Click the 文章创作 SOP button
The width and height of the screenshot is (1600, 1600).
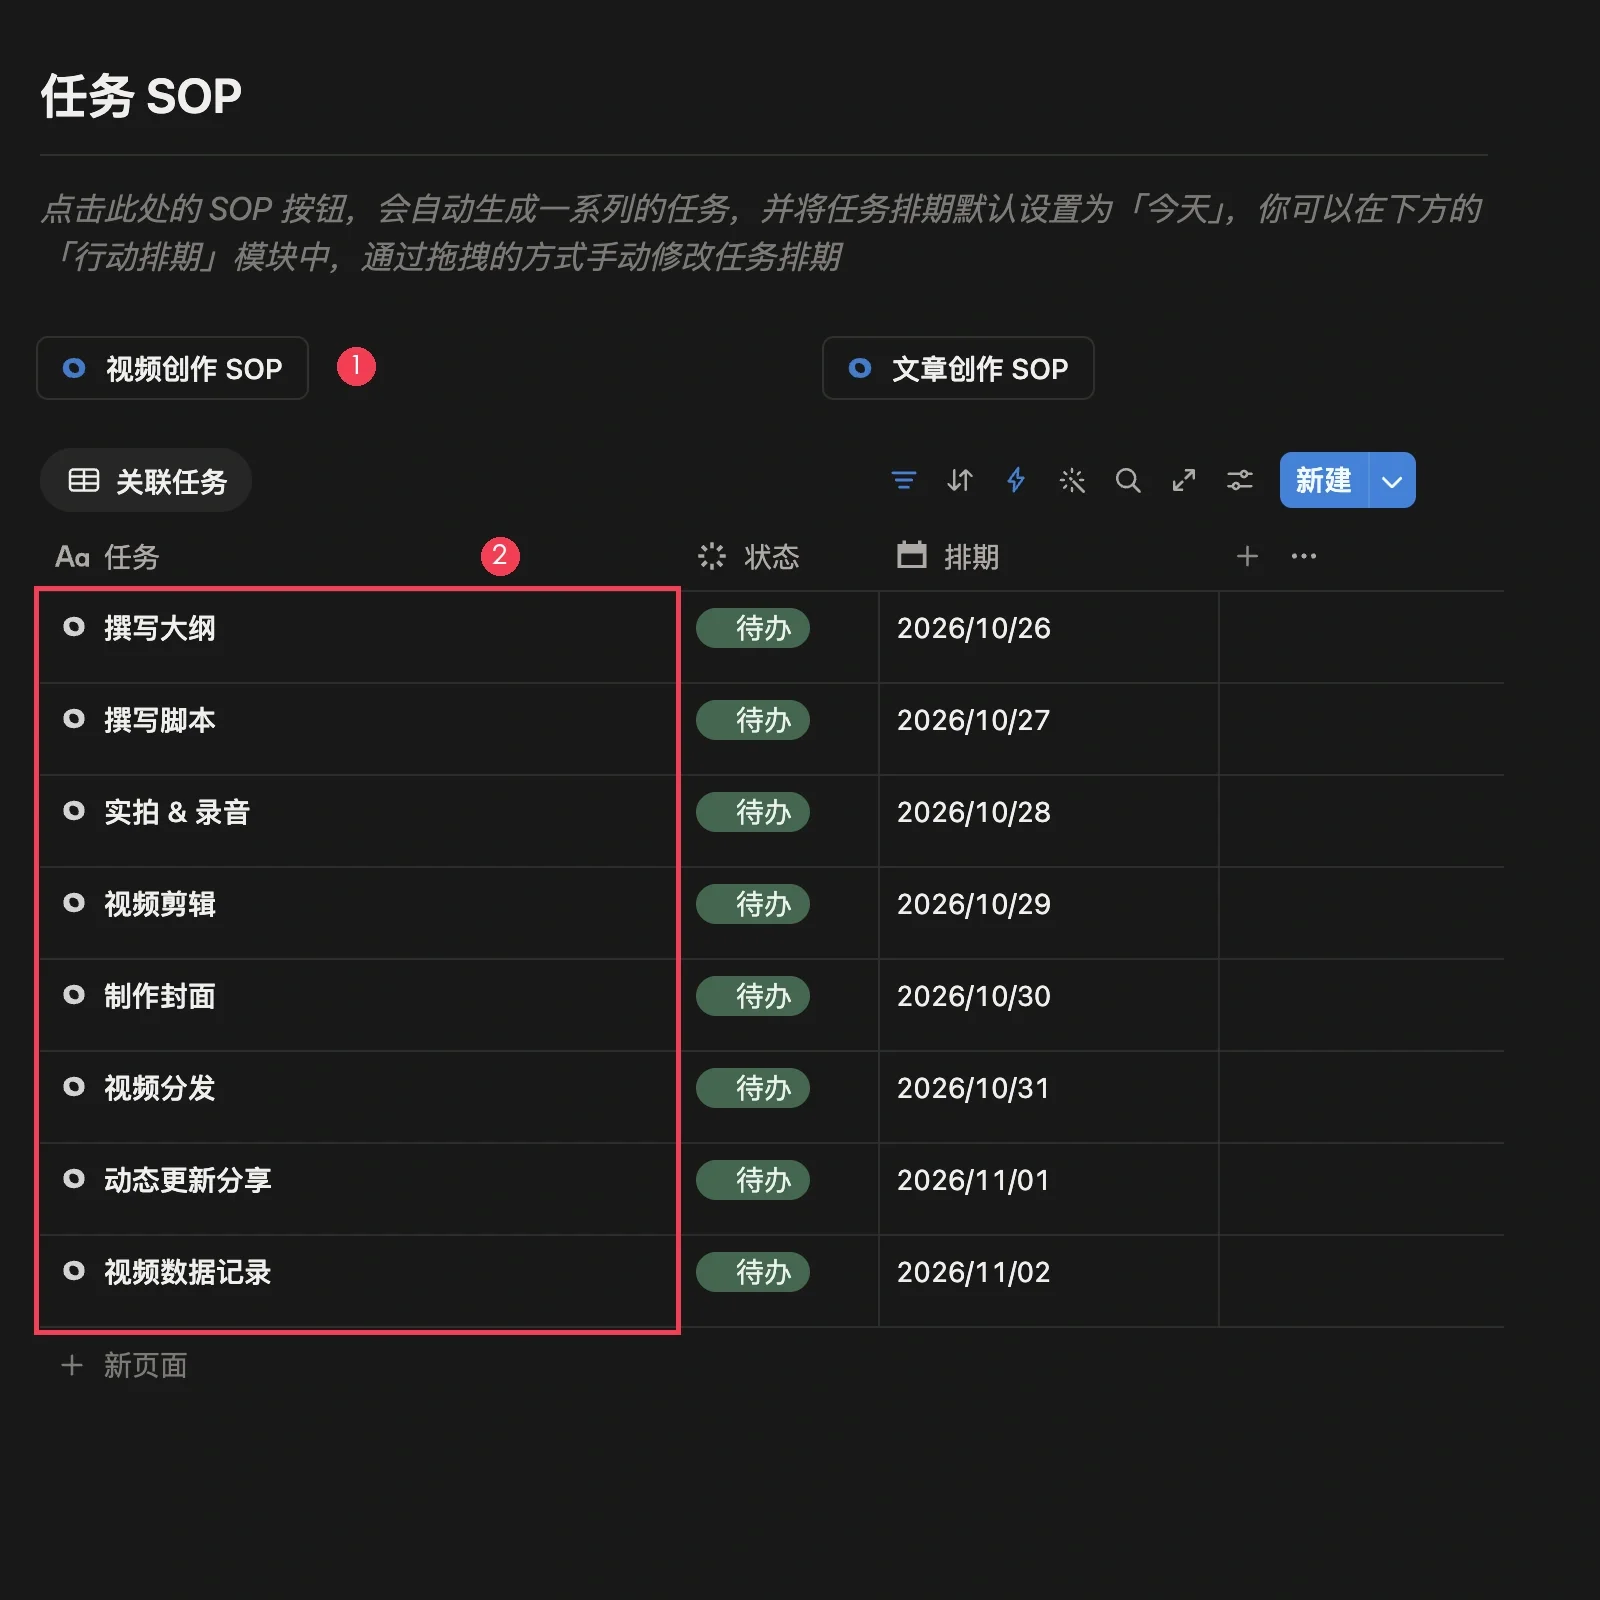pos(958,368)
